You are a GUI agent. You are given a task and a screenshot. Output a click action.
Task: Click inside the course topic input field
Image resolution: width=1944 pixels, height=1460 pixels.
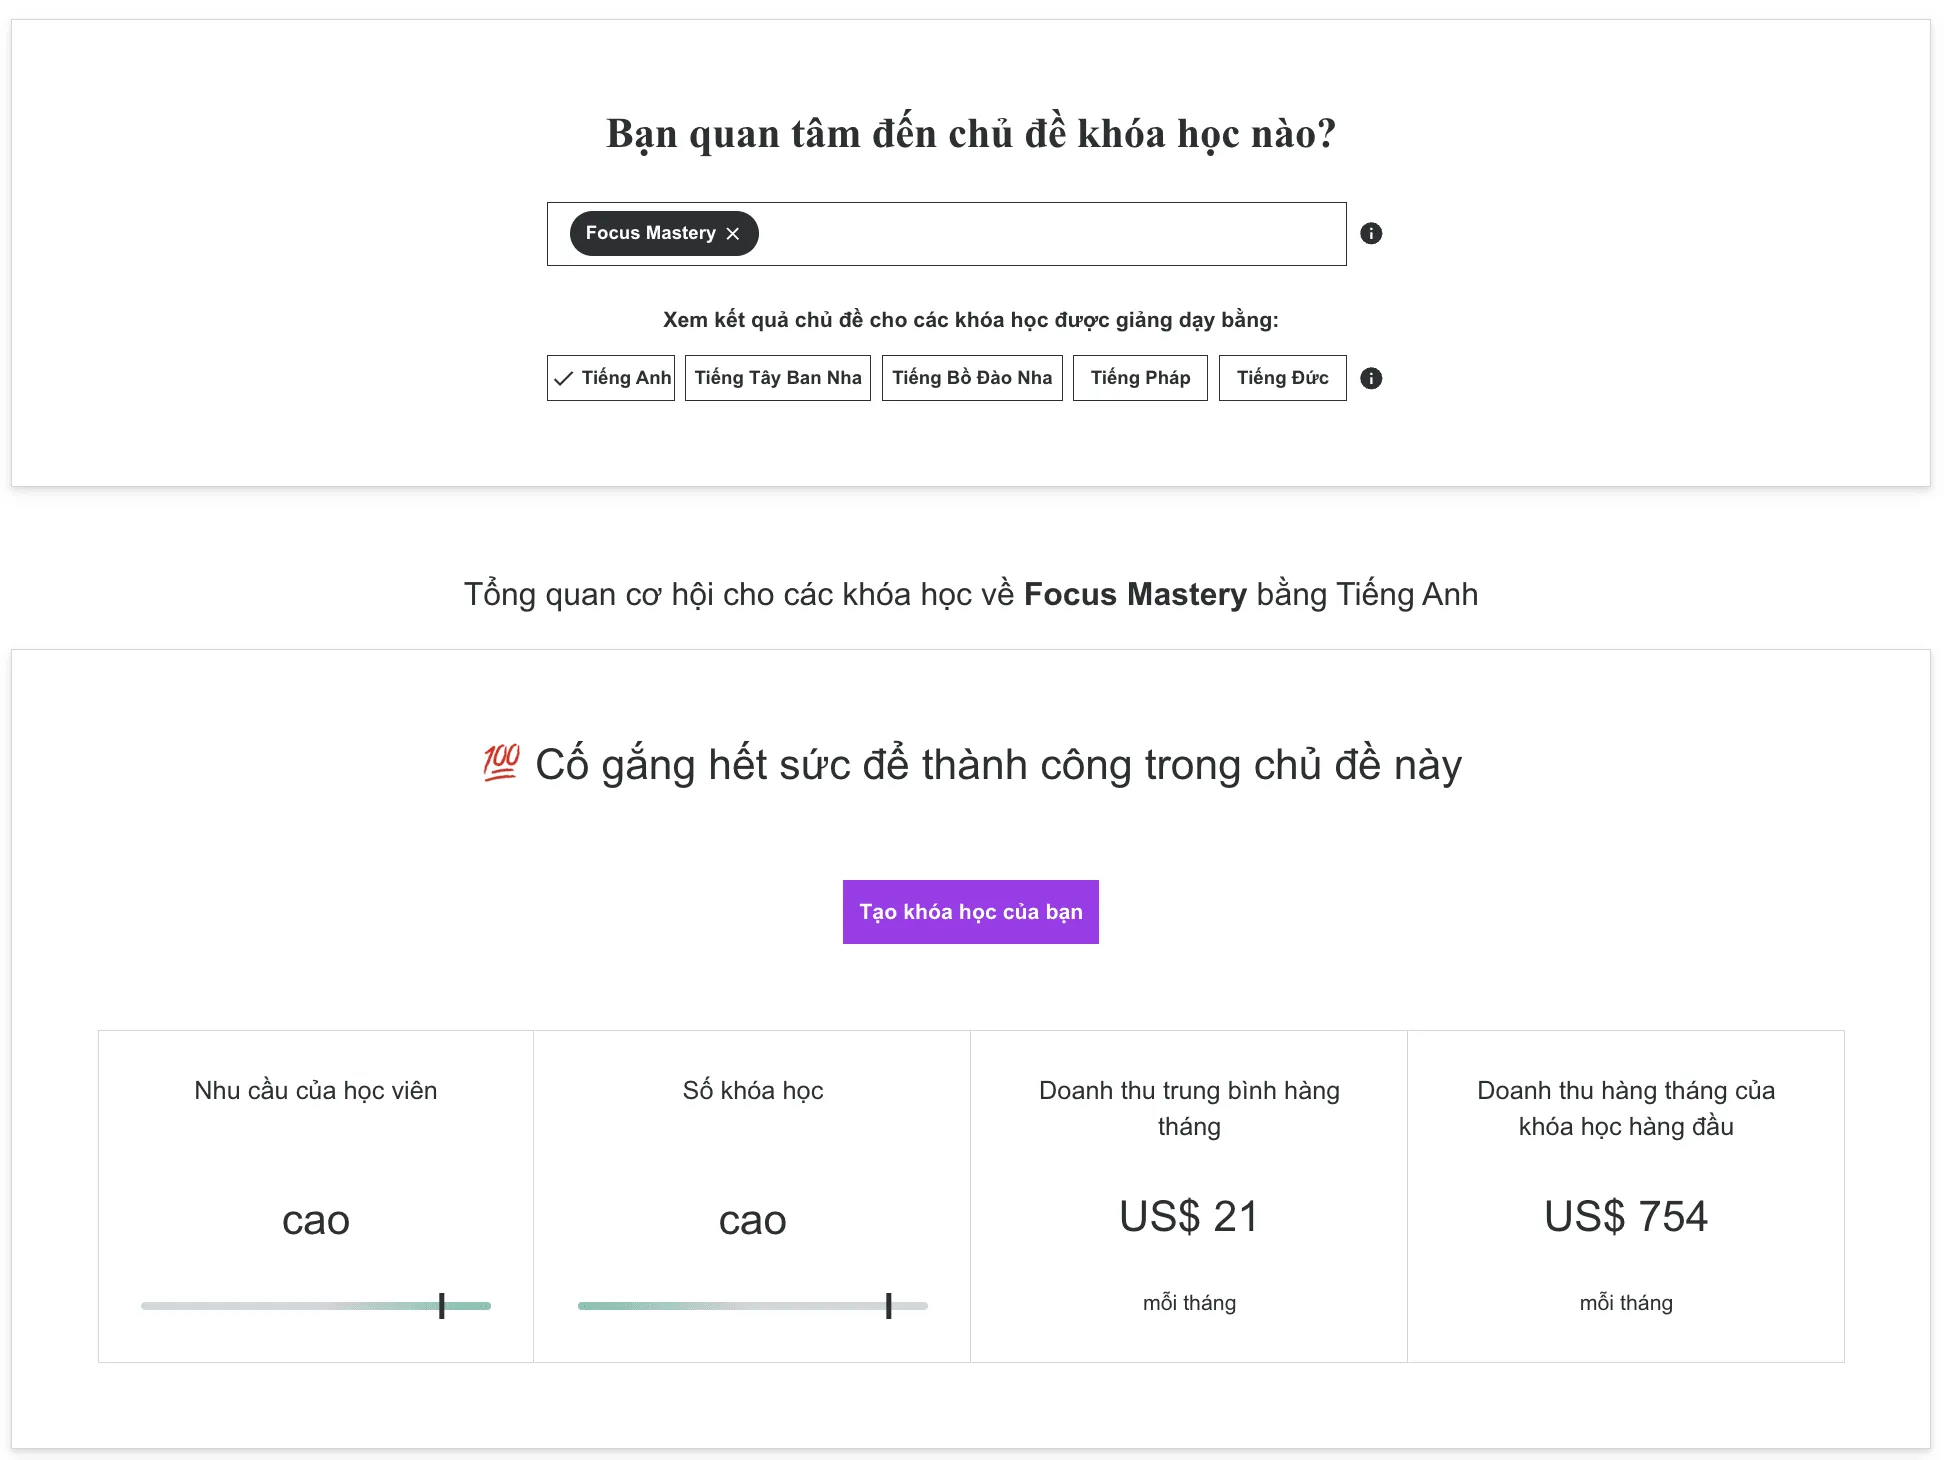click(x=1050, y=233)
